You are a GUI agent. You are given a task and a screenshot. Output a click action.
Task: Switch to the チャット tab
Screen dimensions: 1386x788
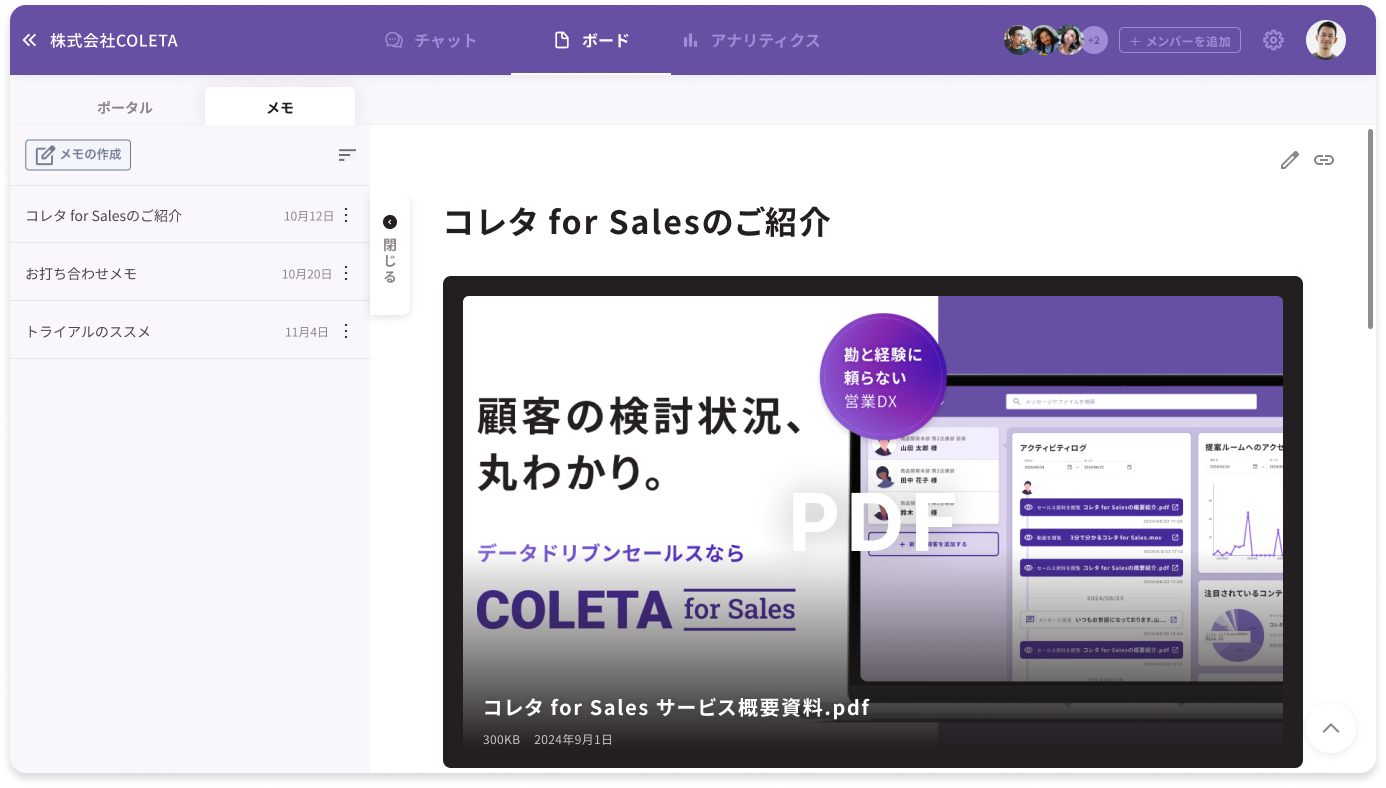[431, 40]
